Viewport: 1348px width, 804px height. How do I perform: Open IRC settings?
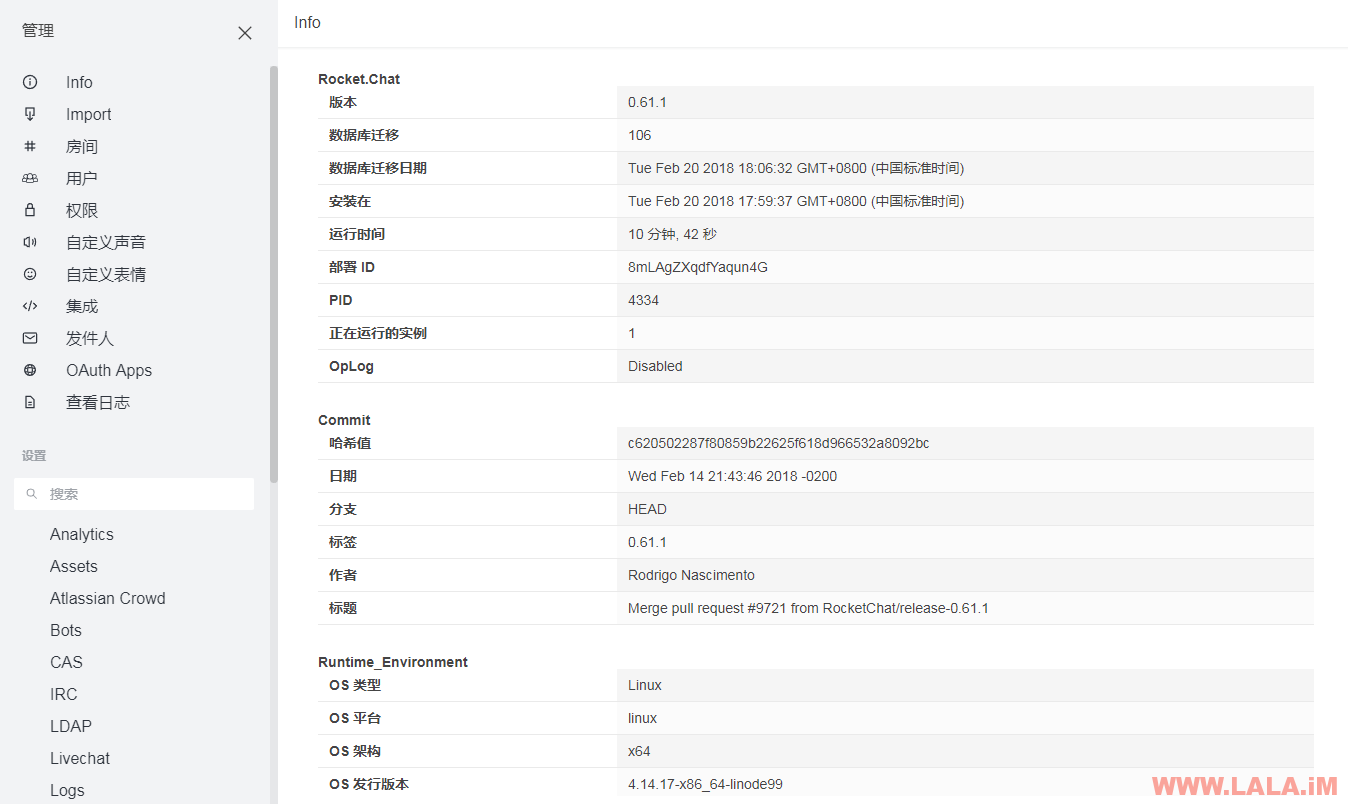pyautogui.click(x=63, y=694)
